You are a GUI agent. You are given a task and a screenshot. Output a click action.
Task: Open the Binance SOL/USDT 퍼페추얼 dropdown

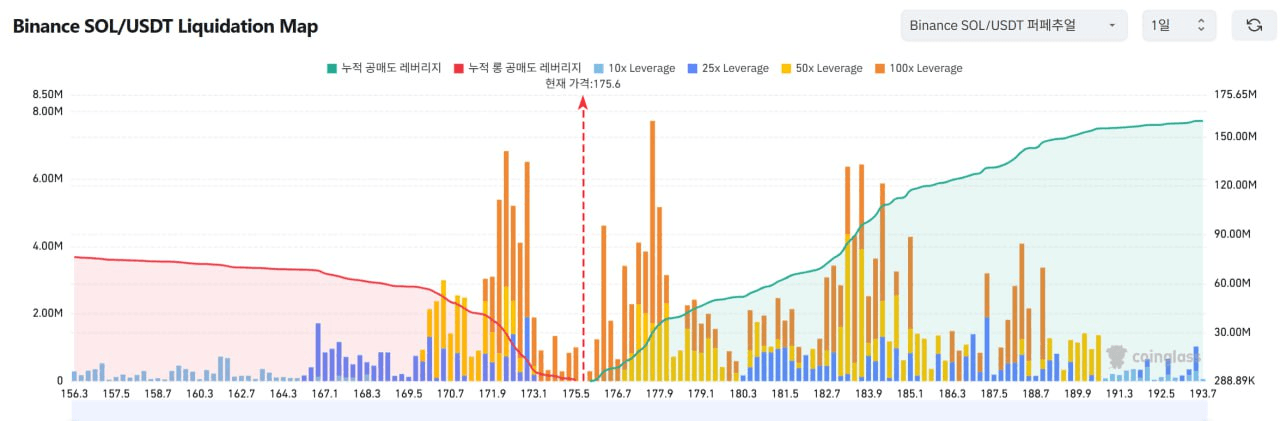click(x=1014, y=25)
